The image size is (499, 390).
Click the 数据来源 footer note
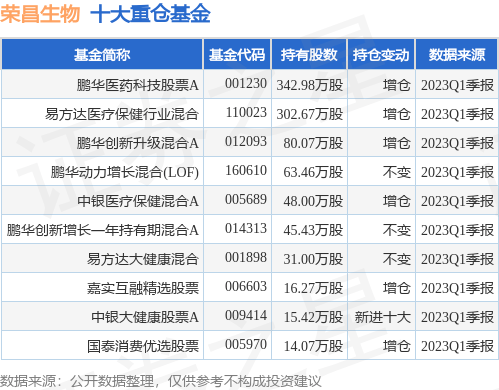click(161, 381)
